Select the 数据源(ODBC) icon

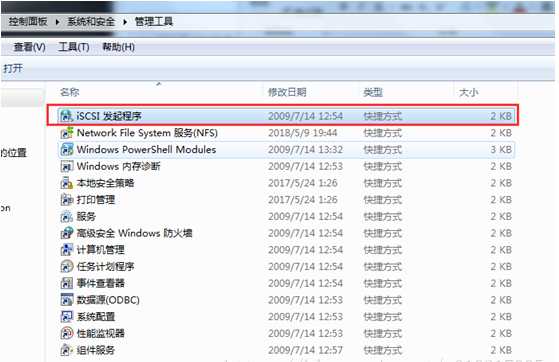pos(67,300)
